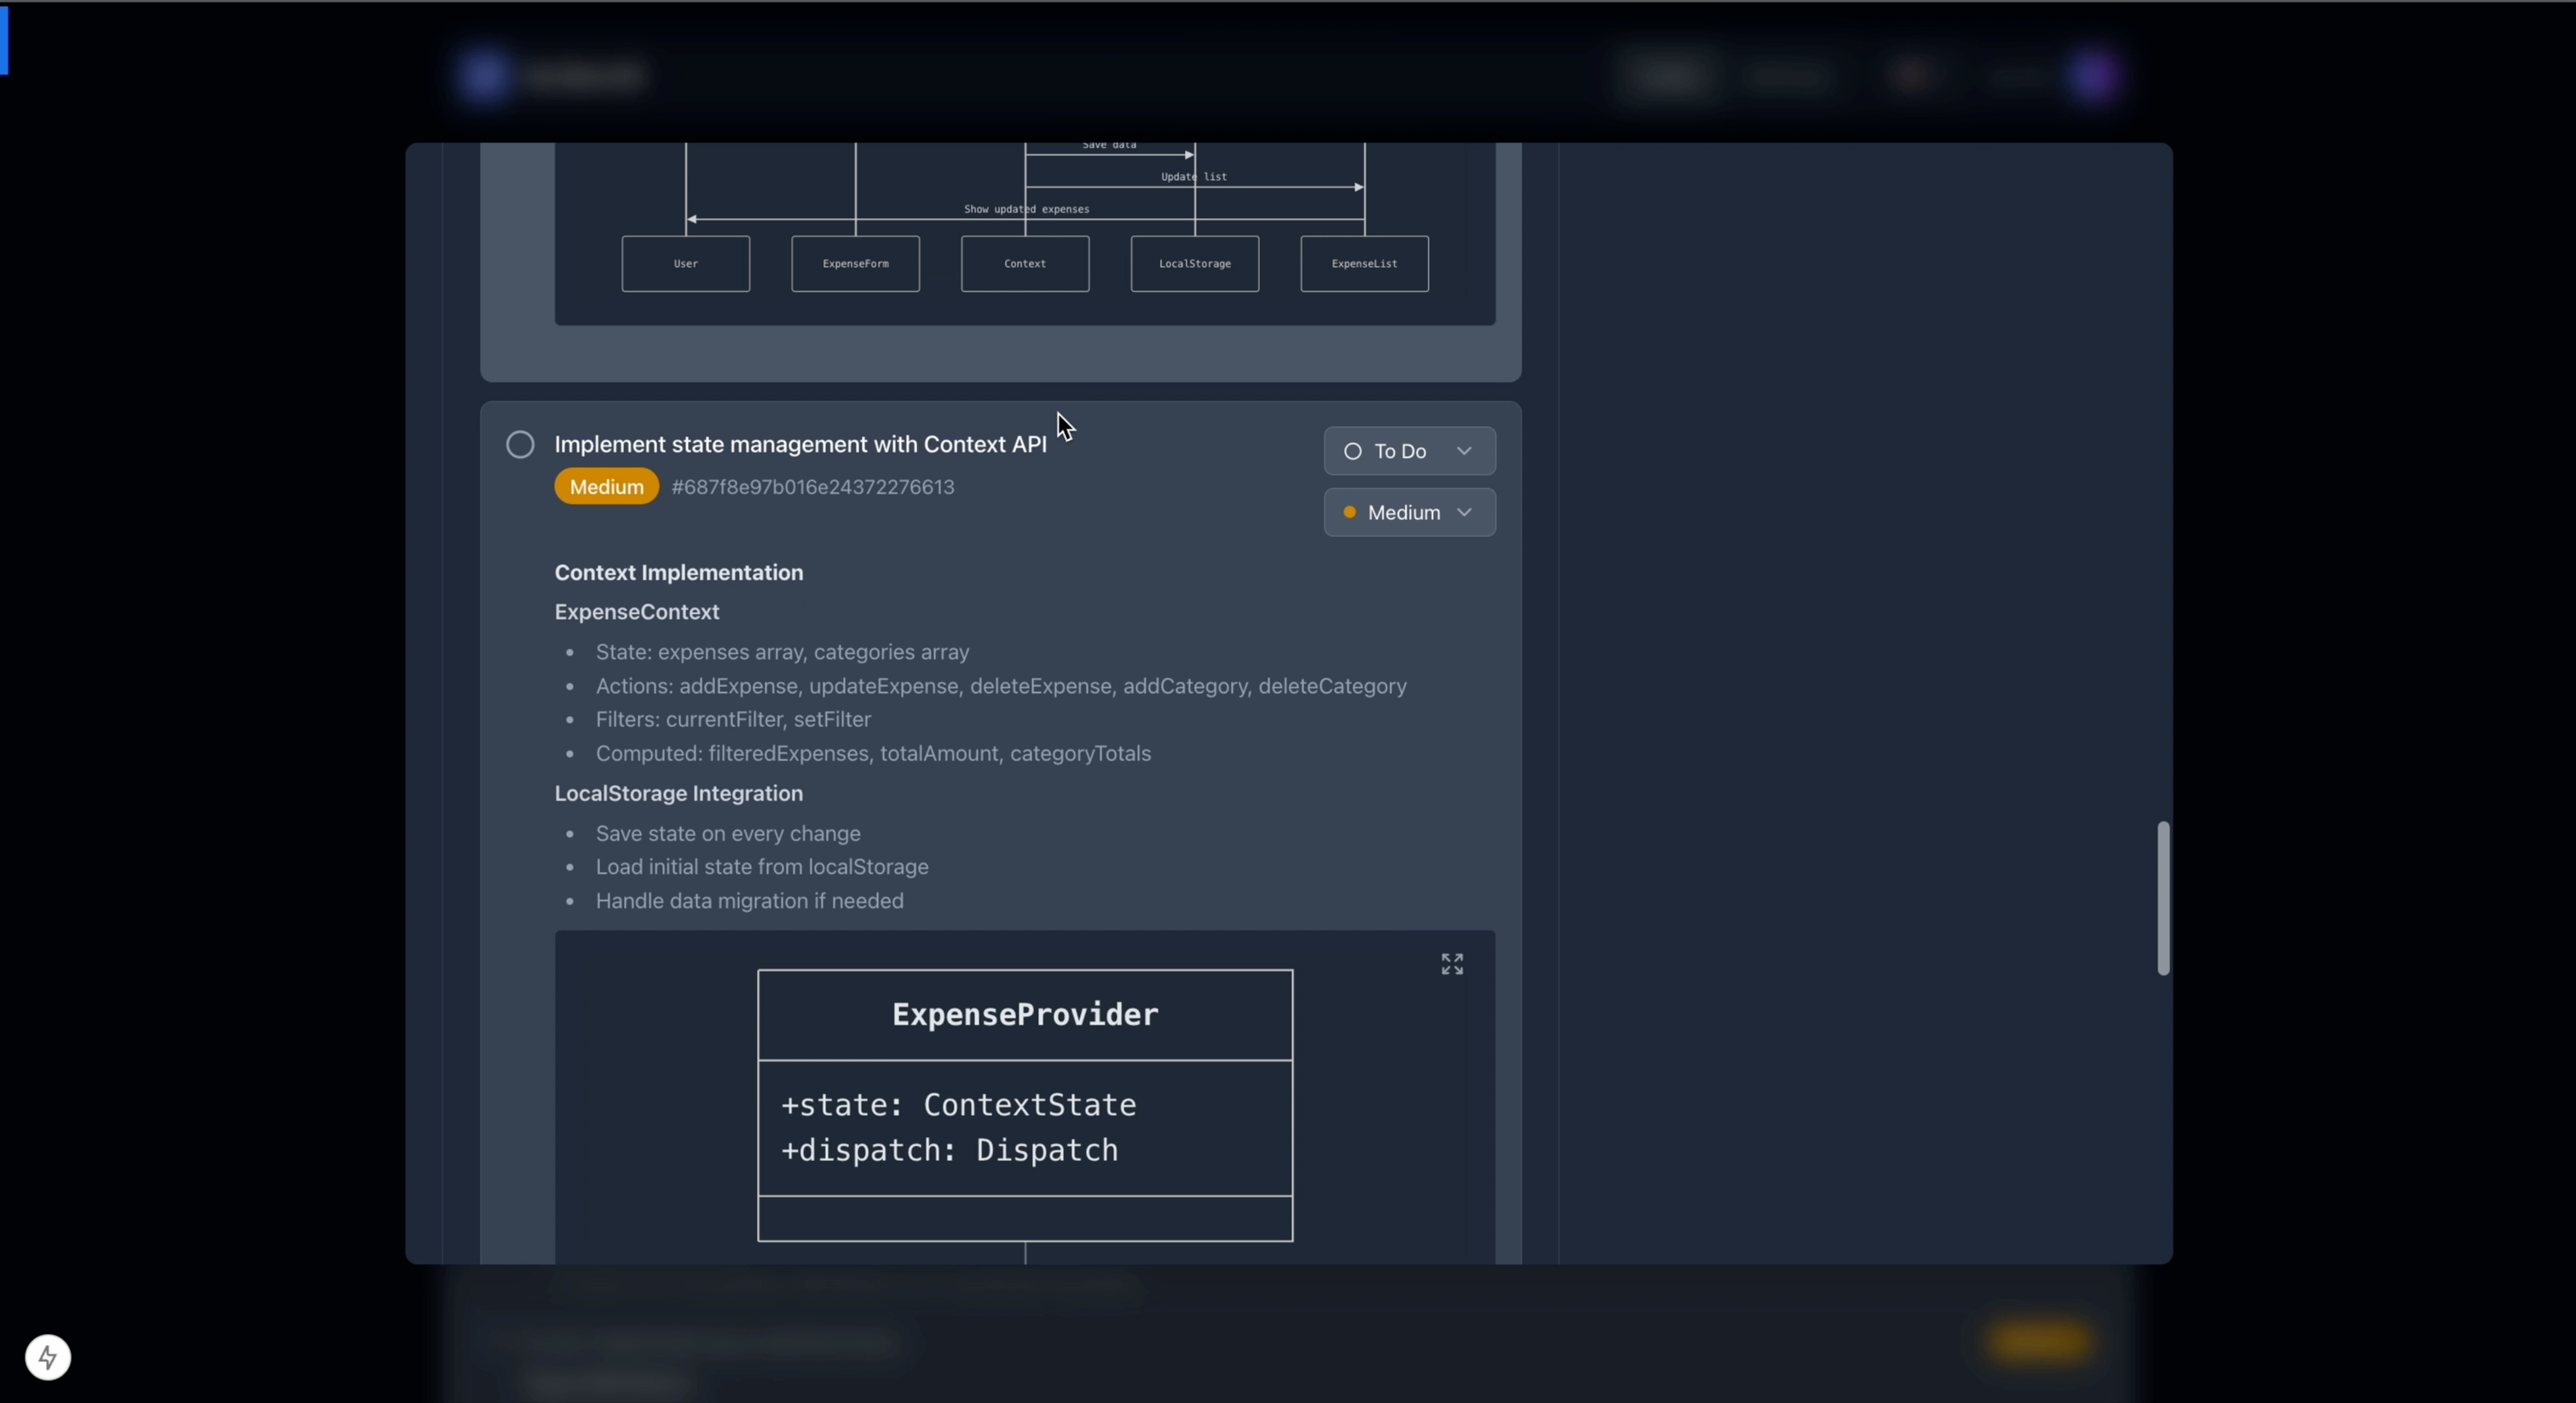
Task: Click the ExpenseForm box in diagram
Action: 855,264
